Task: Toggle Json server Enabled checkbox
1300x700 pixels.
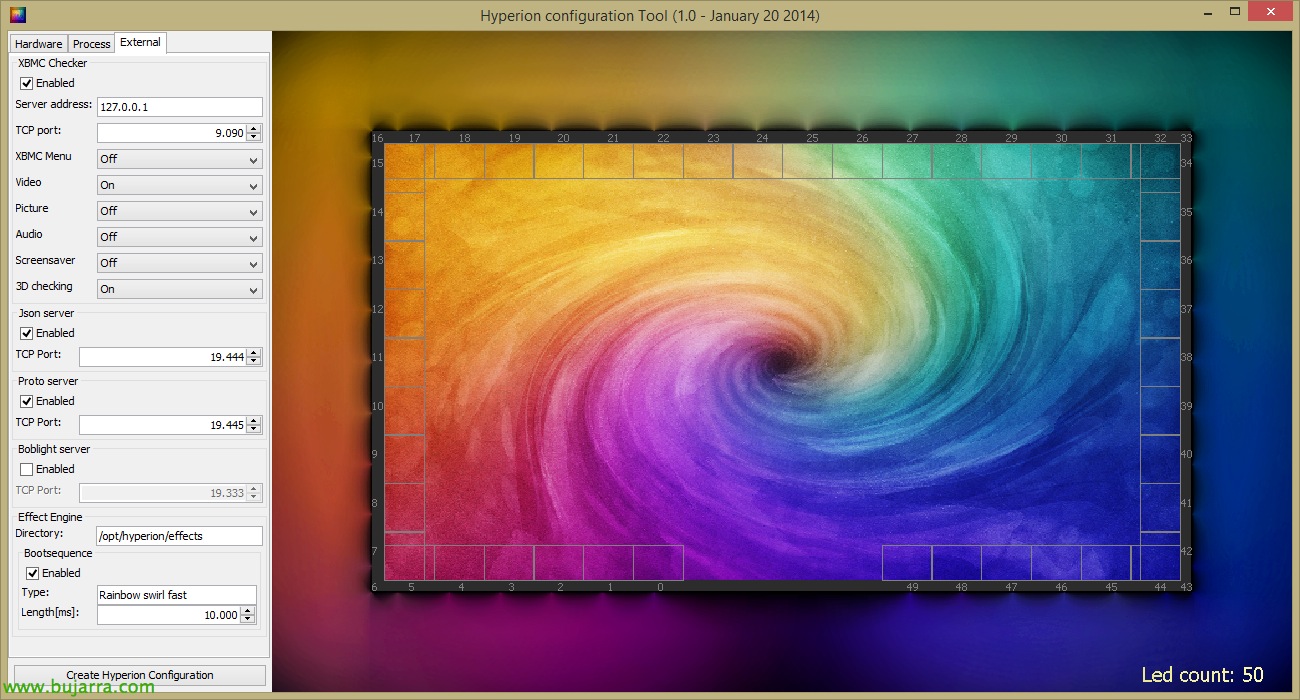Action: click(x=27, y=334)
